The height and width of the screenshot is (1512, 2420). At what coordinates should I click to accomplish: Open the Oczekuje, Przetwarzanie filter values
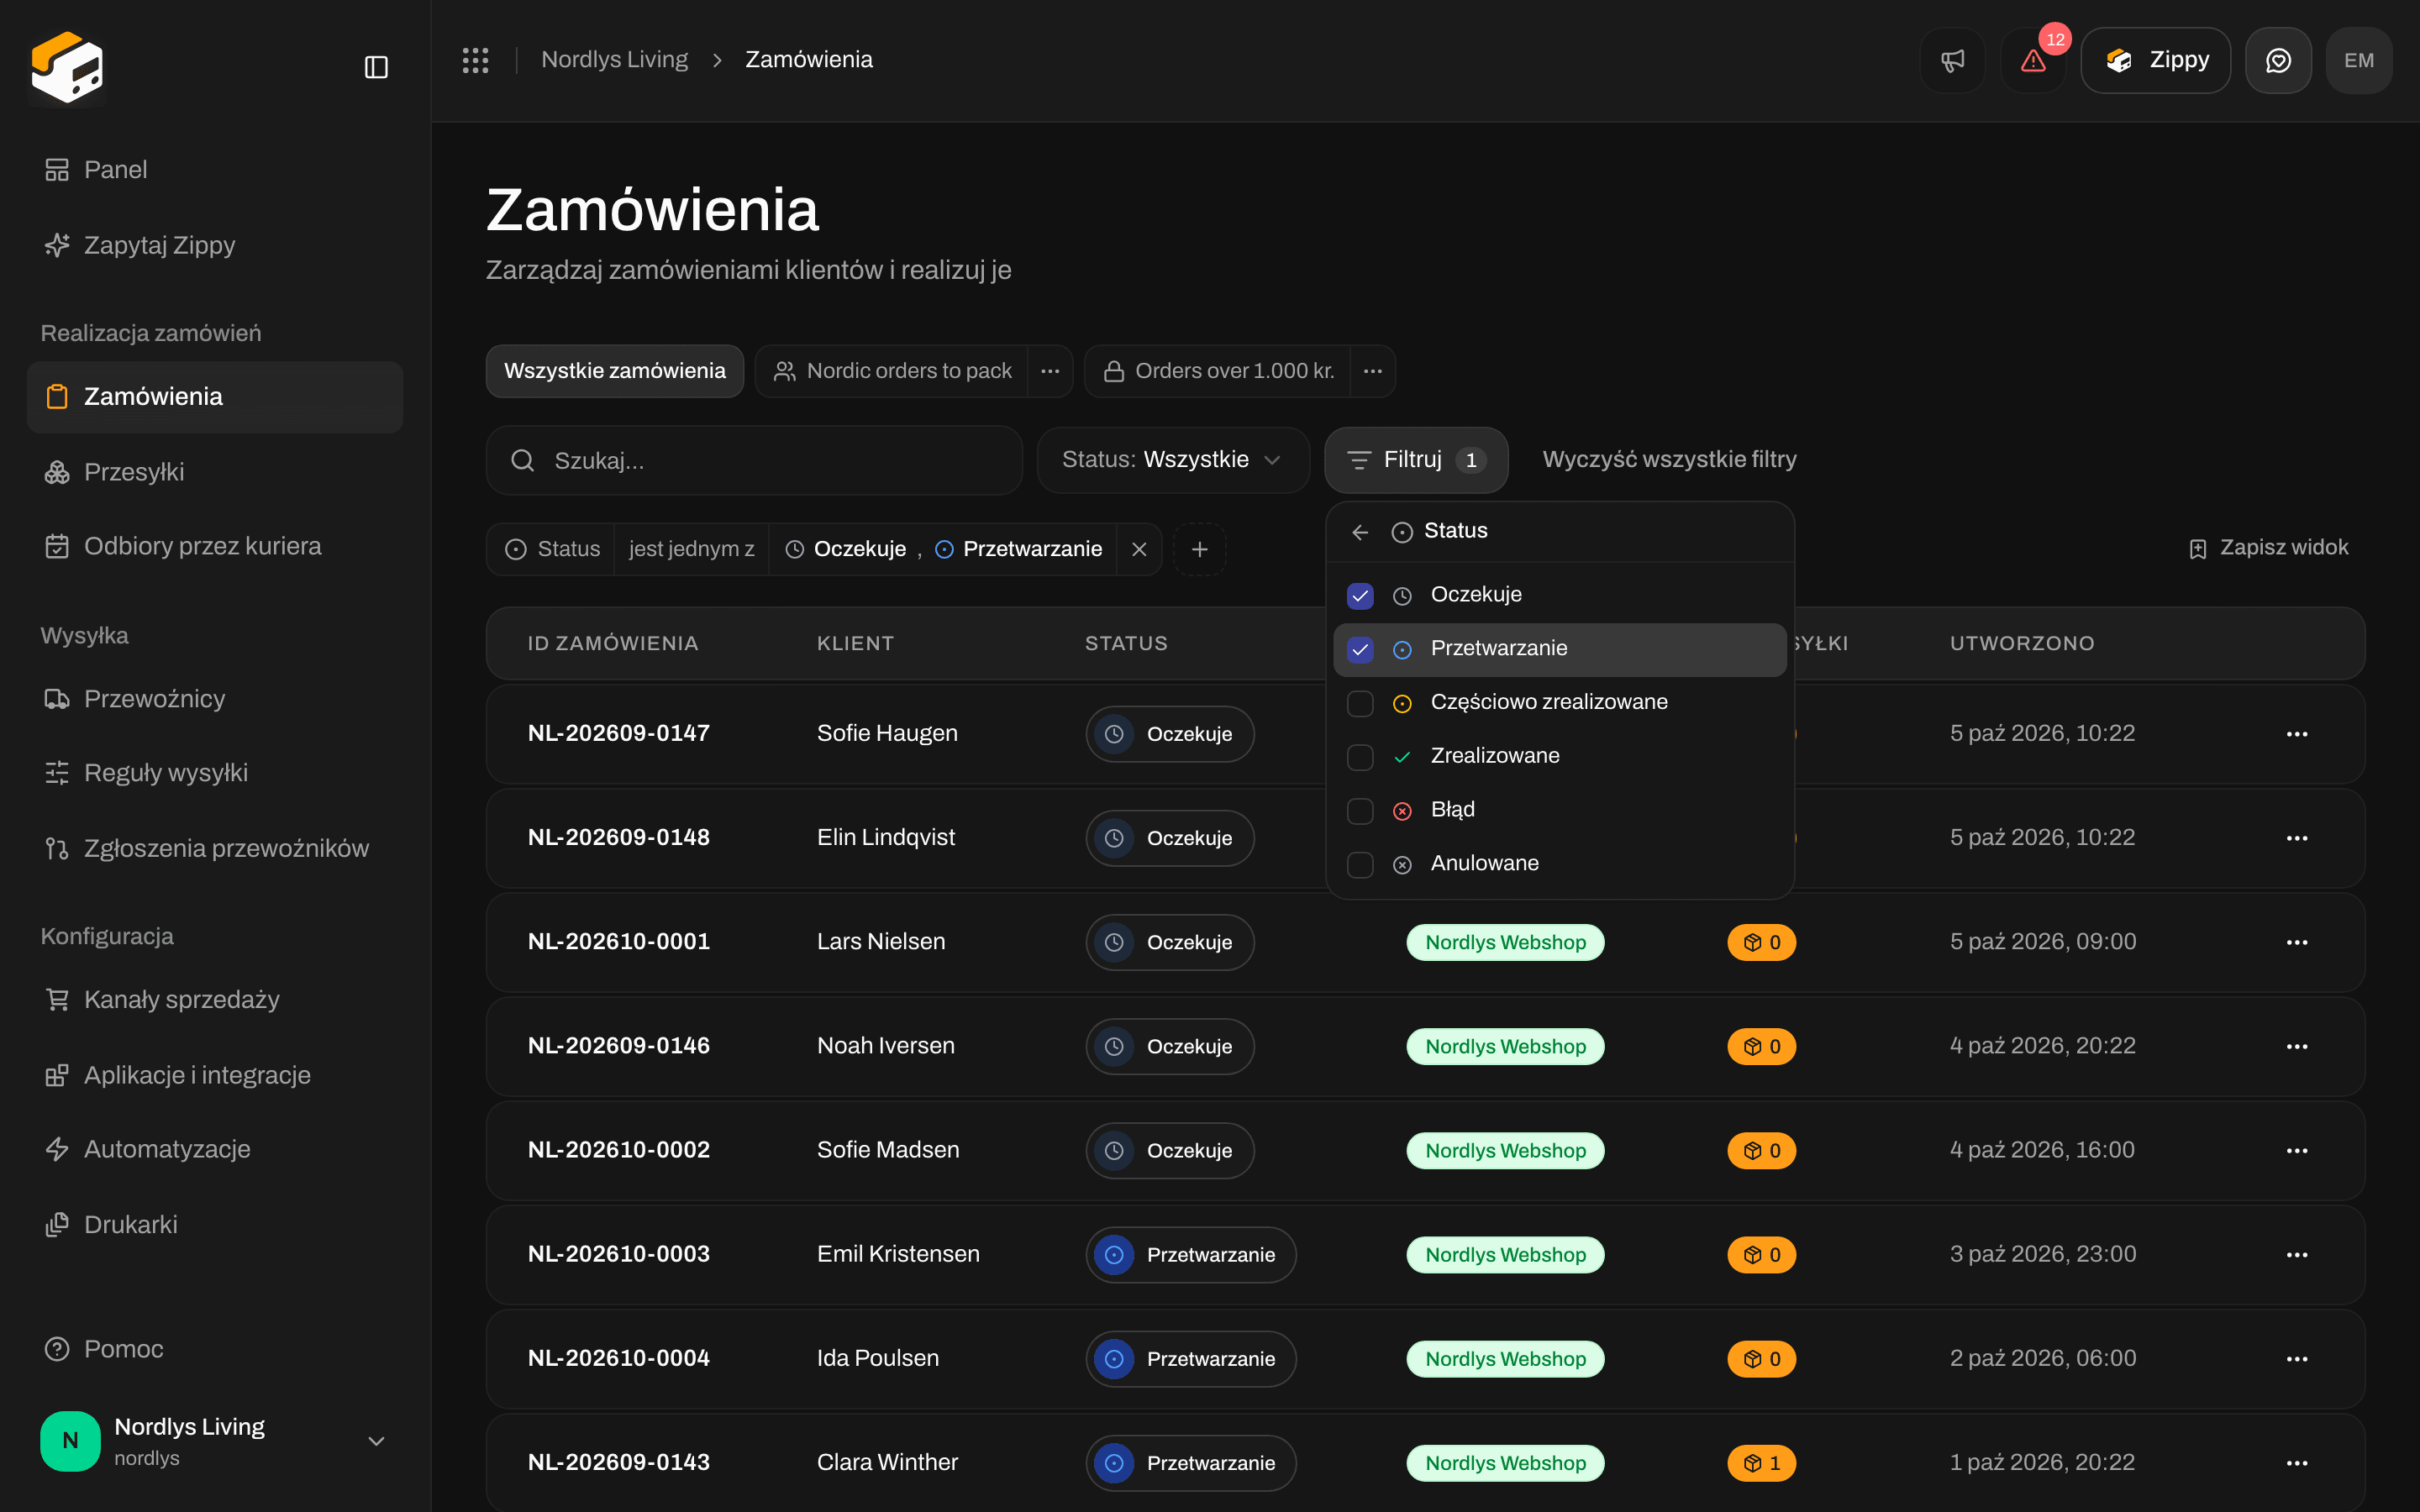944,549
